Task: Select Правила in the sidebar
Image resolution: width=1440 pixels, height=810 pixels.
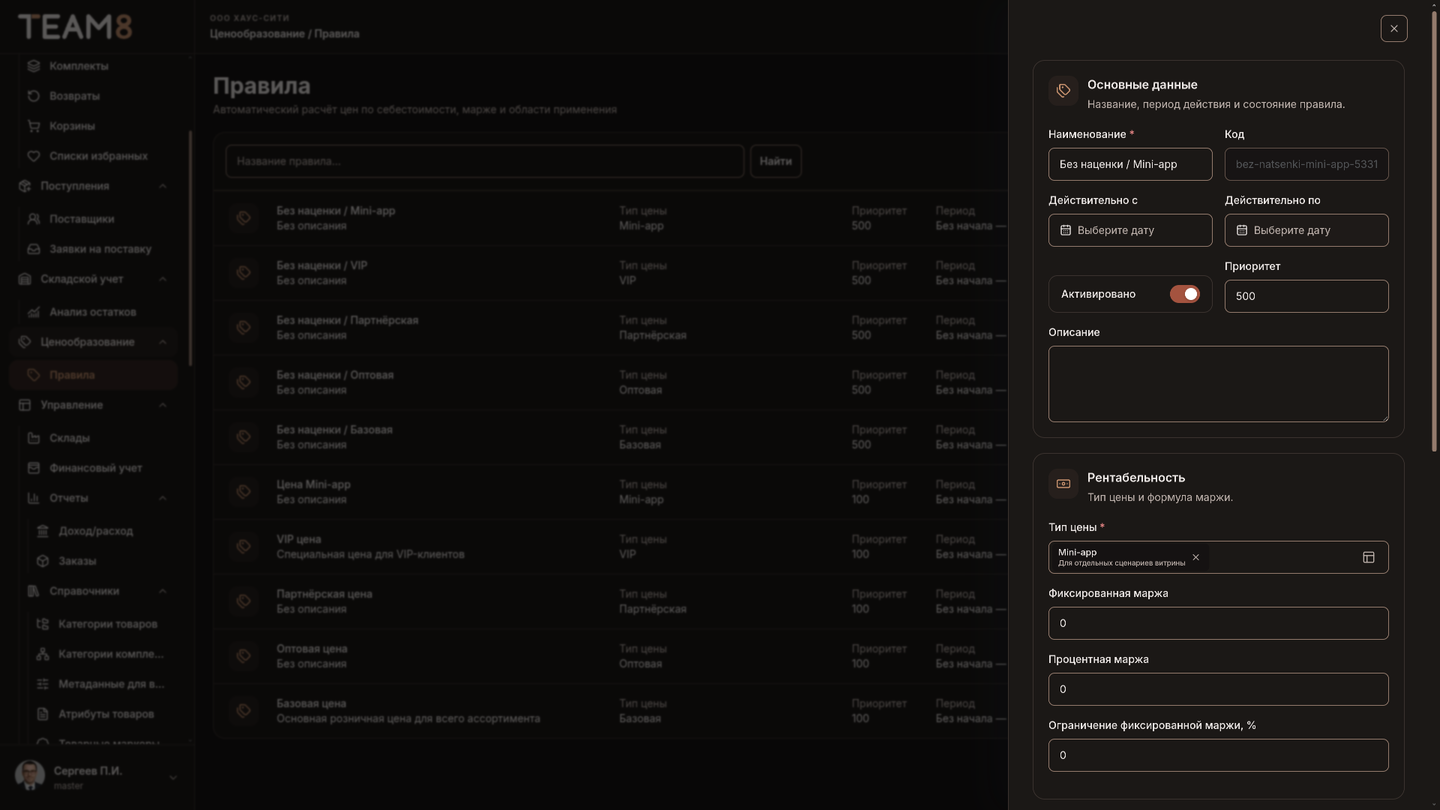Action: point(95,375)
